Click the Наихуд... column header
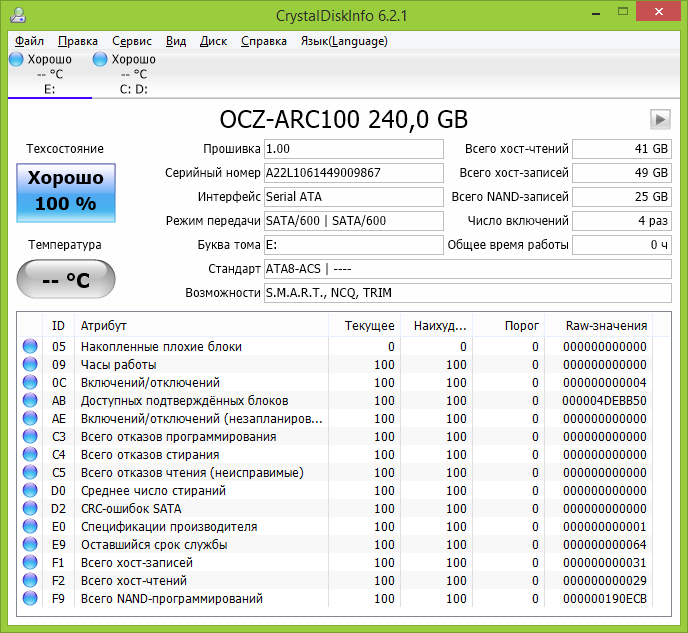The image size is (688, 633). [436, 325]
